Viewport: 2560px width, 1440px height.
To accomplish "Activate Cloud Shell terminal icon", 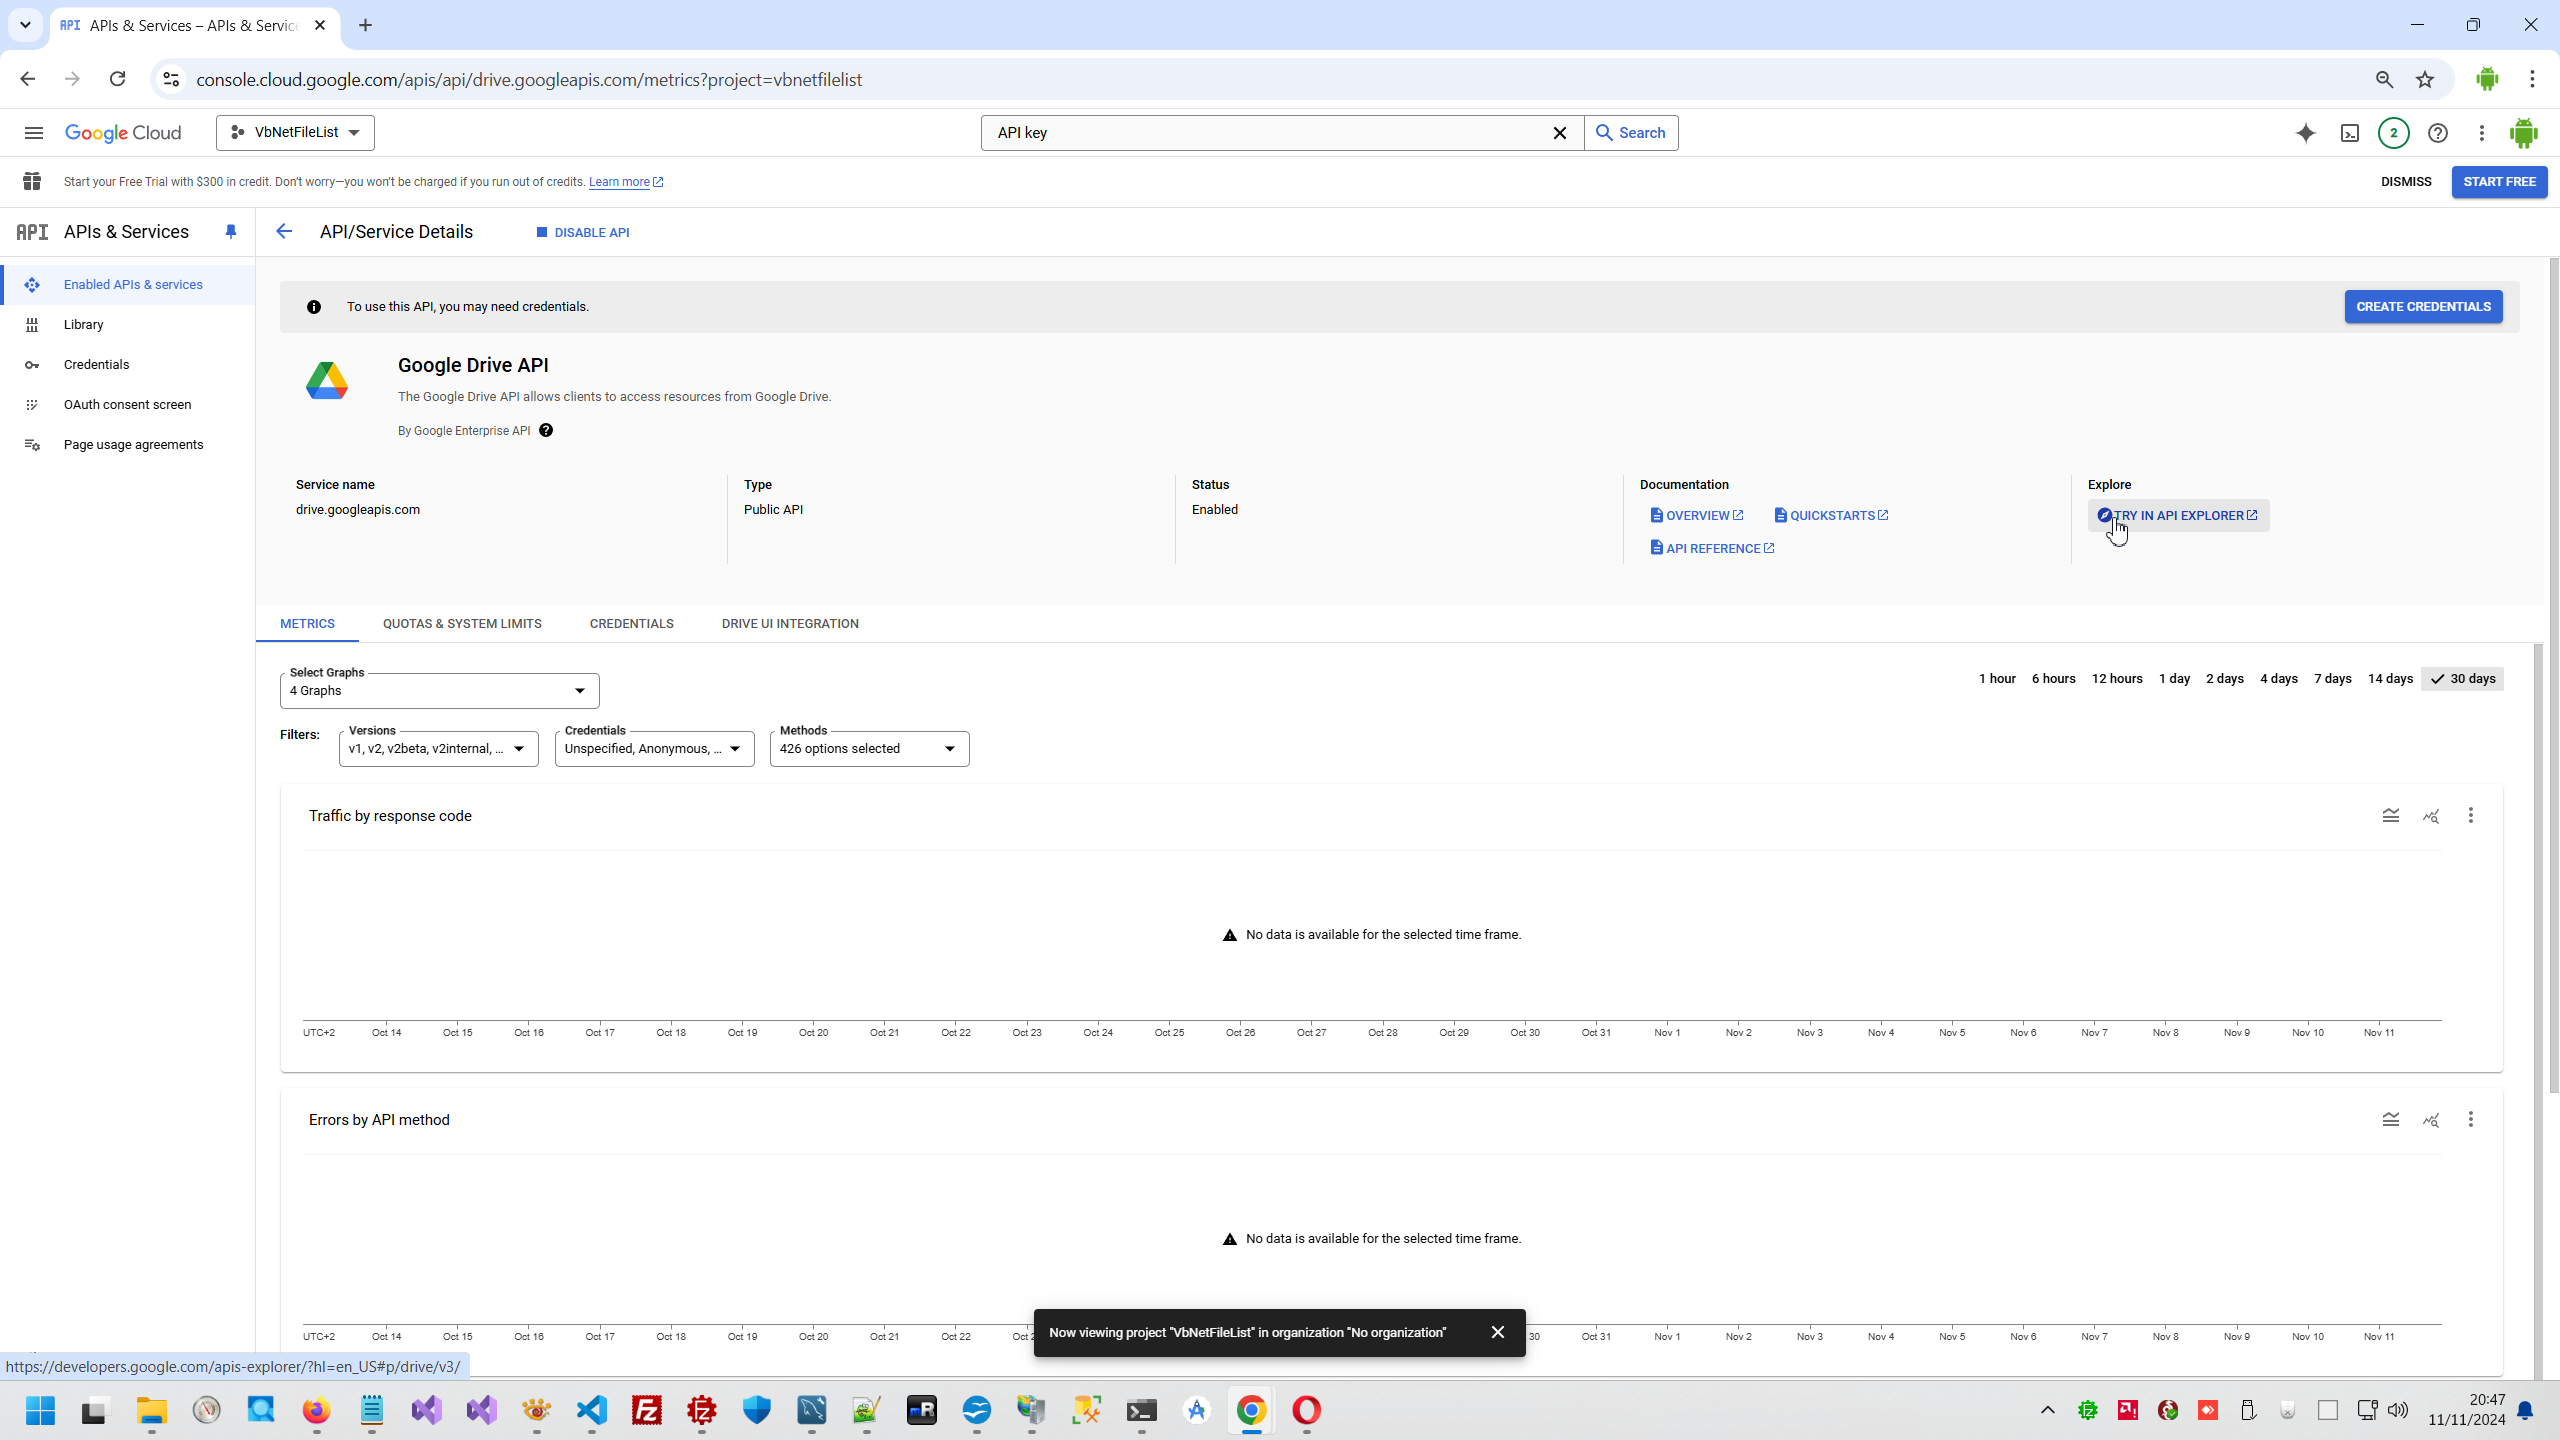I will click(2350, 133).
